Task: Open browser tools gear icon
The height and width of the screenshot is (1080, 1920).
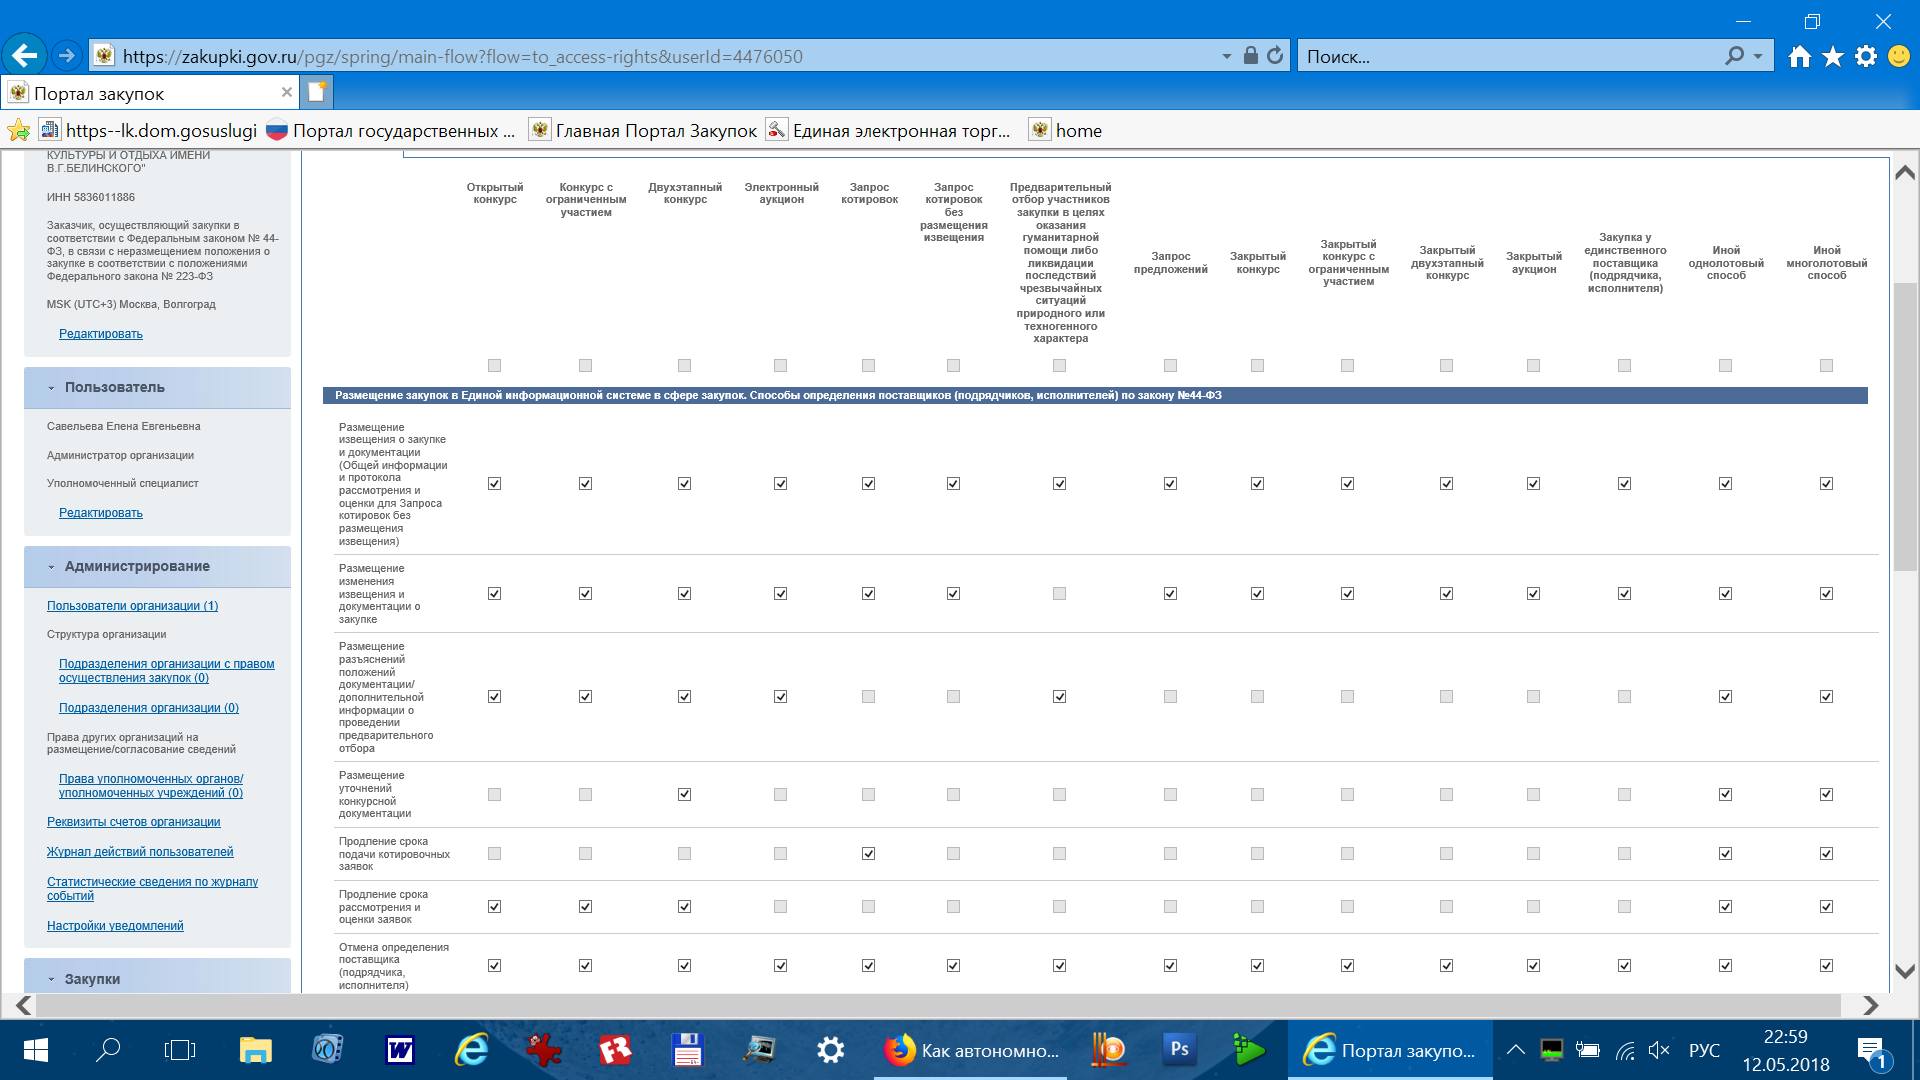Action: click(1866, 56)
